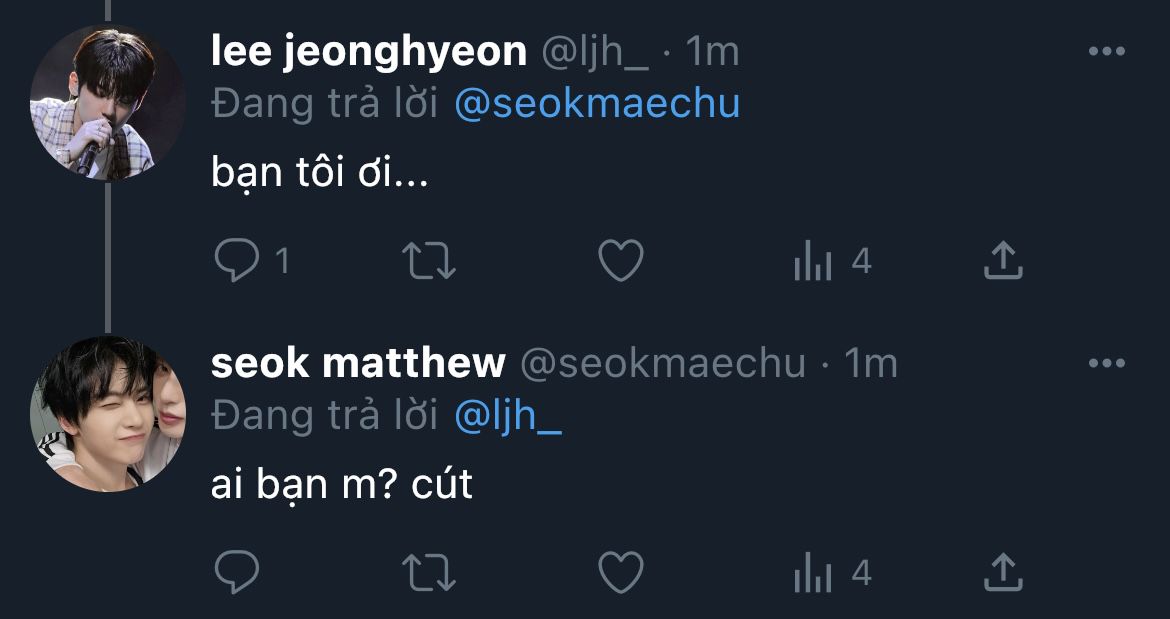
Task: Click the @ljh_ mention in reply line
Action: pyautogui.click(x=507, y=416)
